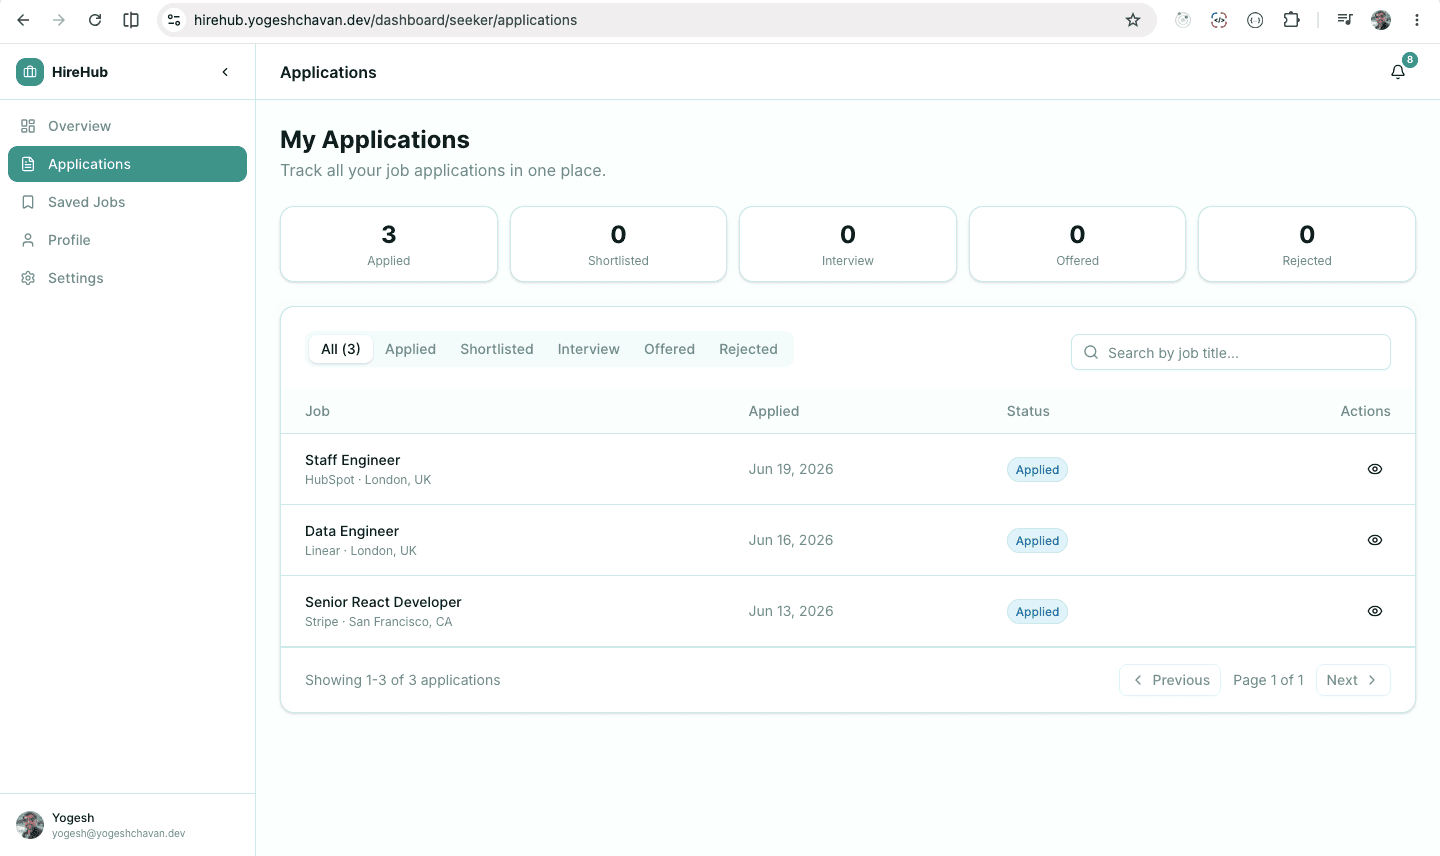
Task: Click the Status column header
Action: click(x=1028, y=411)
